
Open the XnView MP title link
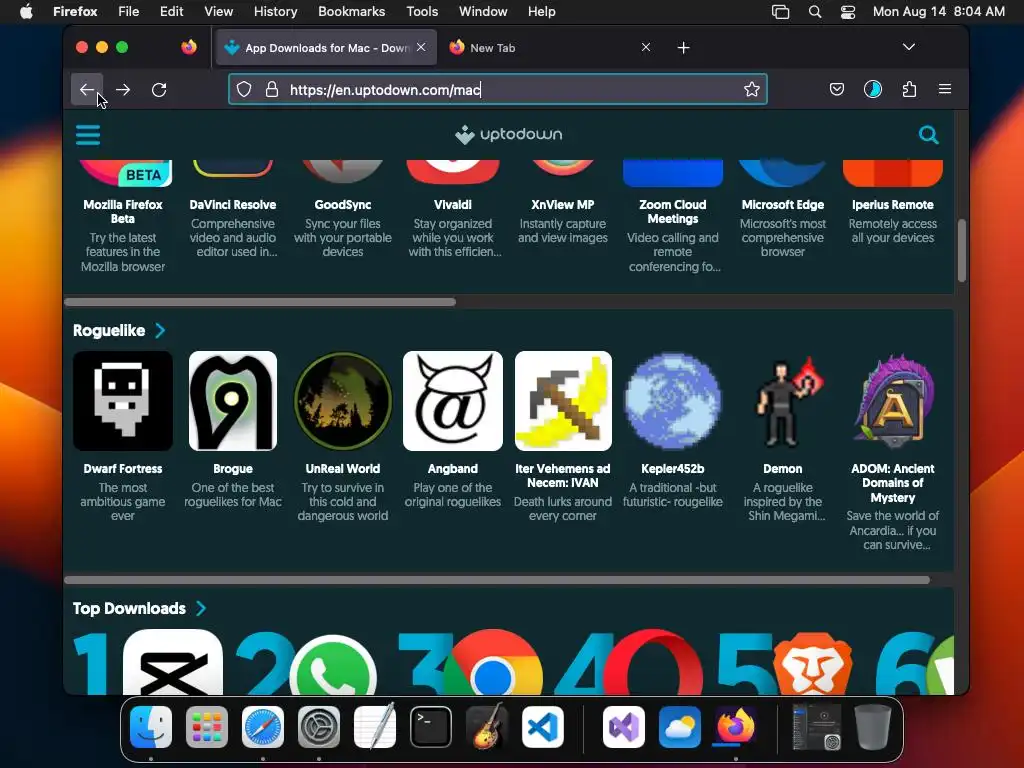pyautogui.click(x=563, y=204)
